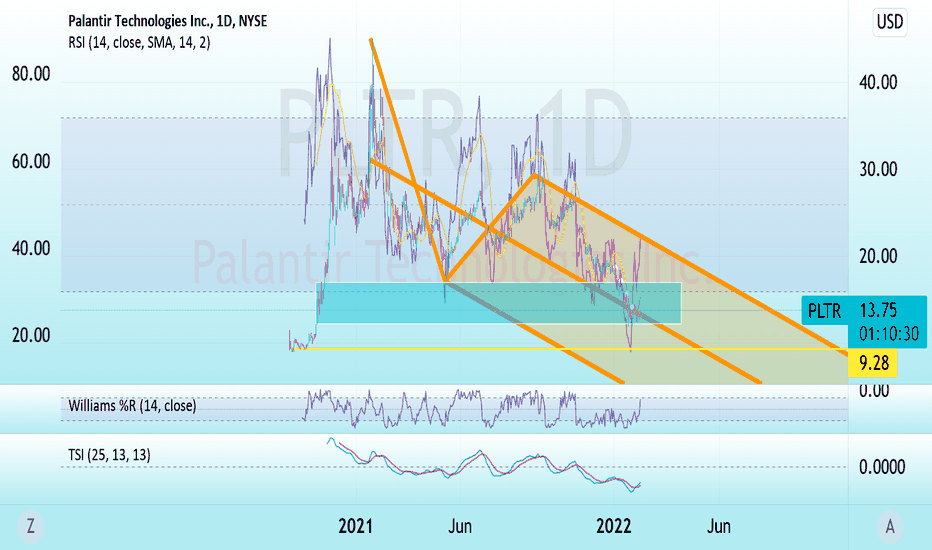The image size is (932, 550).
Task: Click the 40.00 value on right price scale
Action: [878, 83]
